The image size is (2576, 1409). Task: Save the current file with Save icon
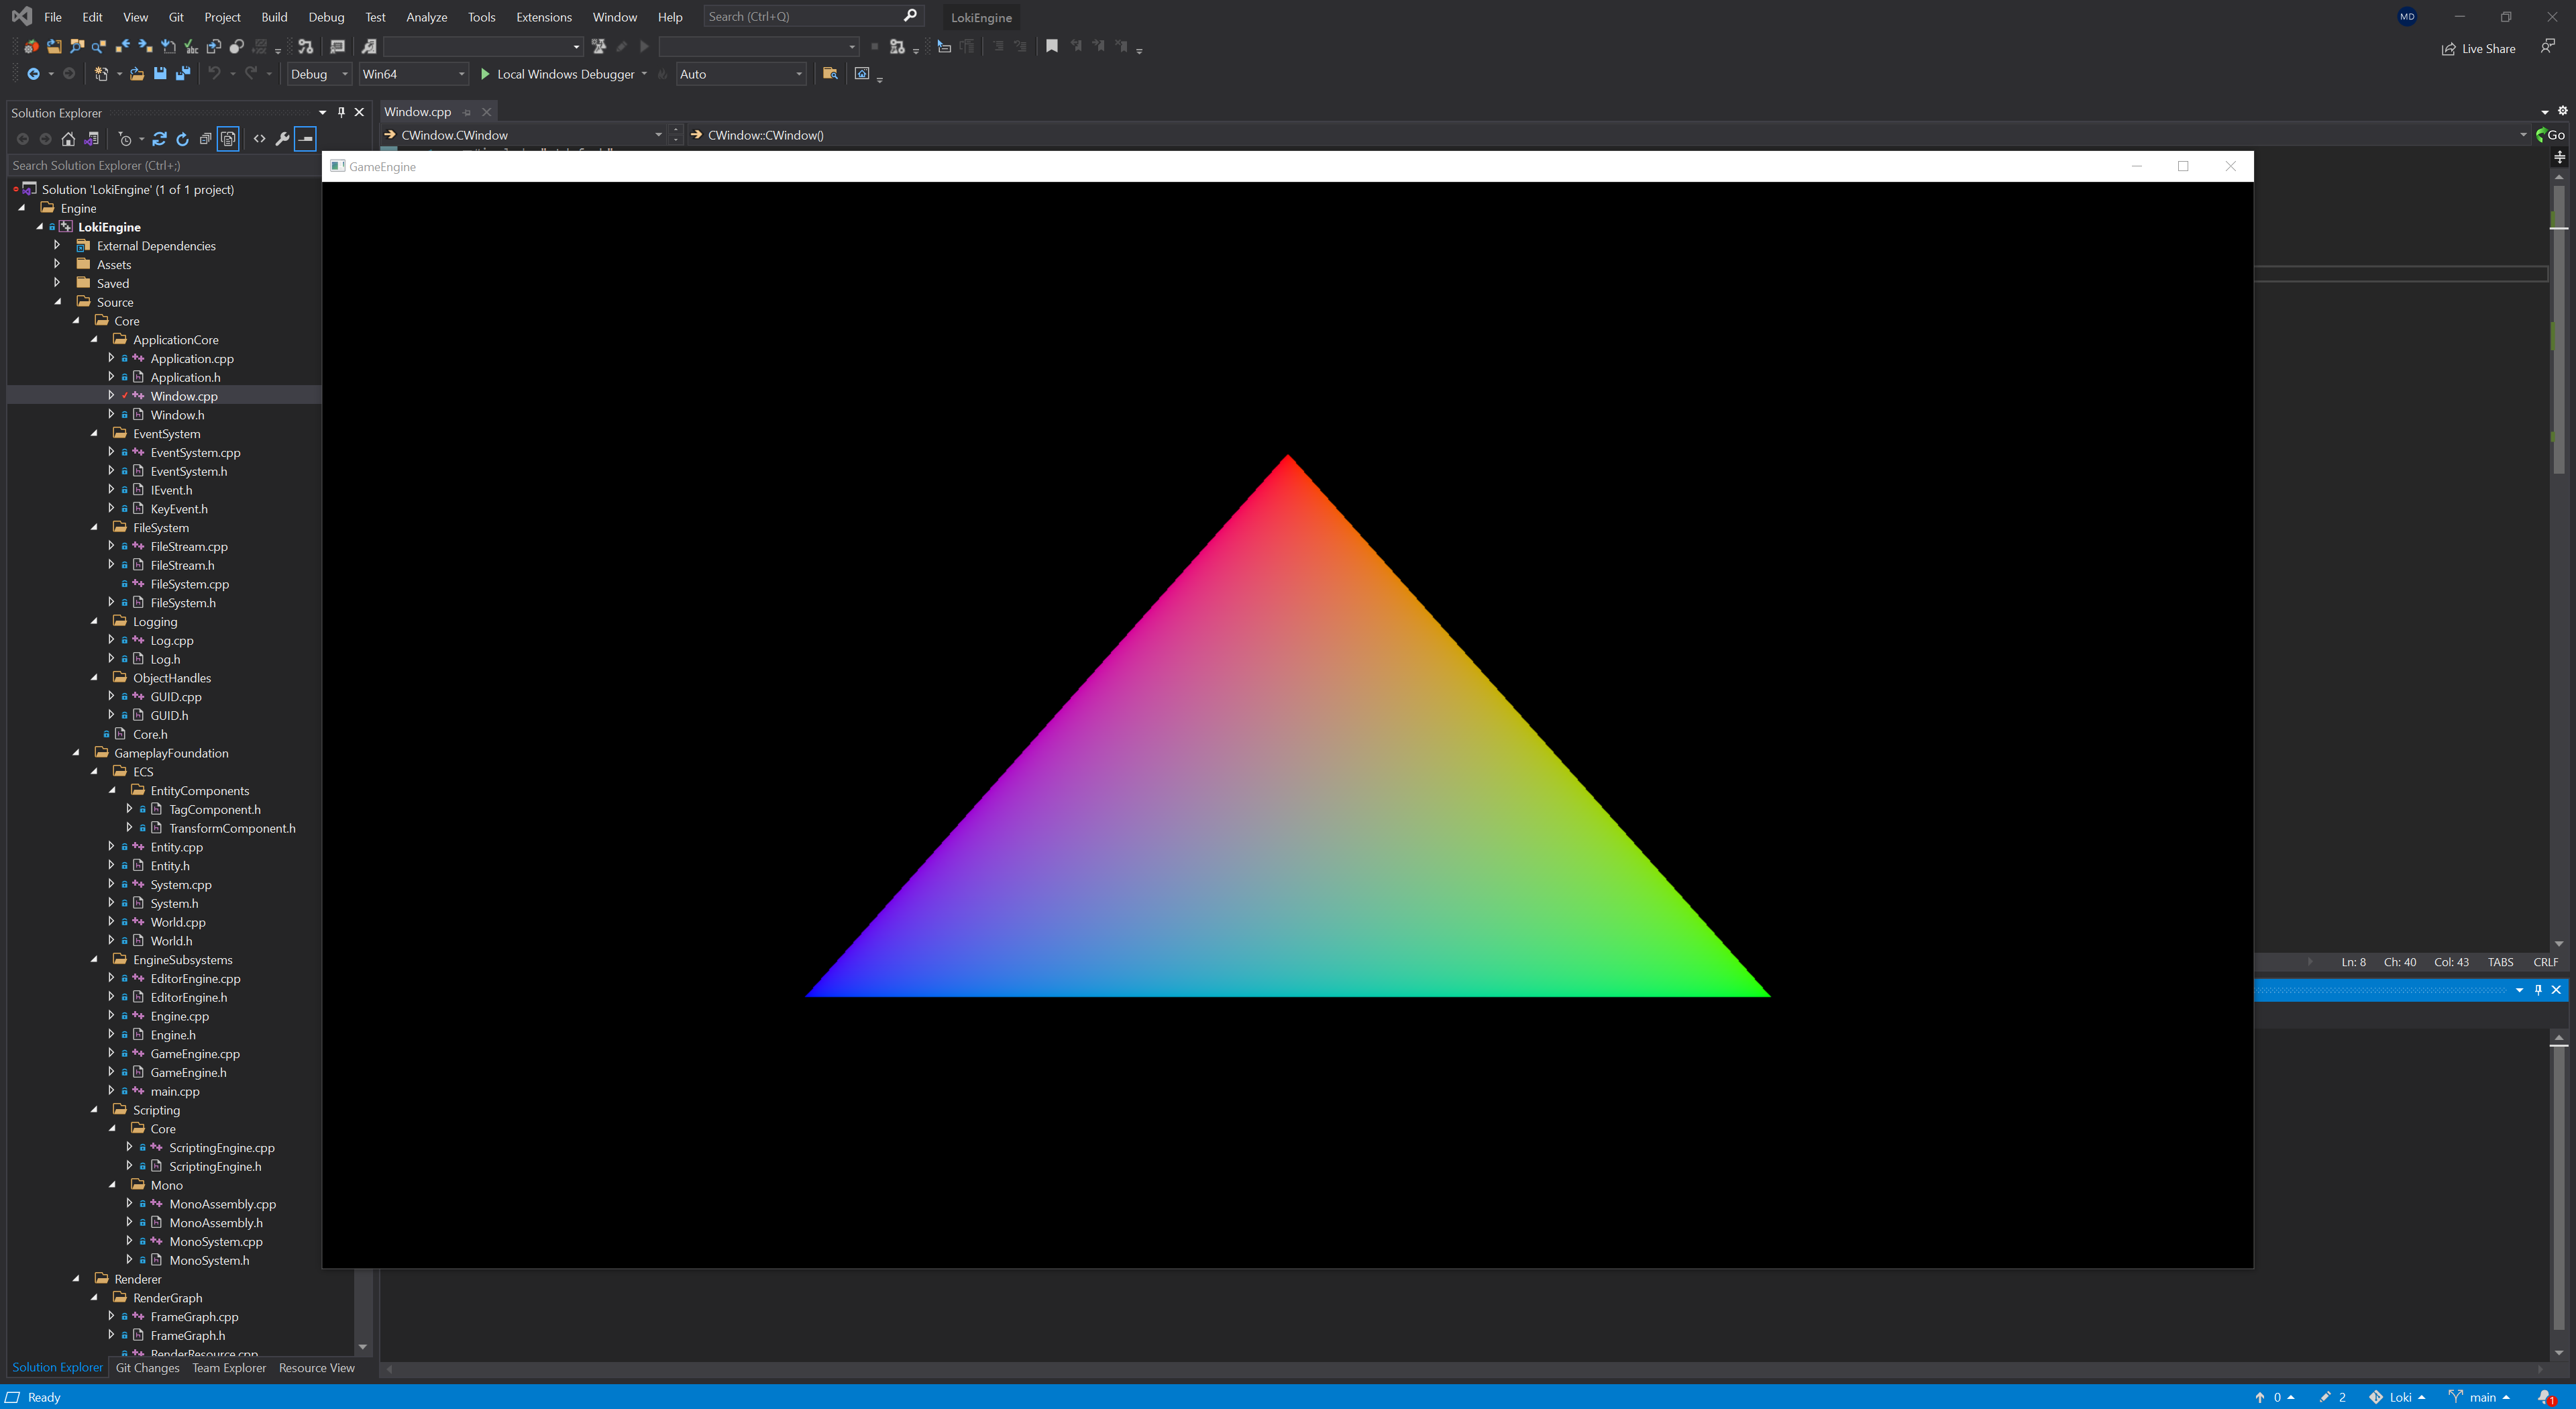tap(160, 74)
